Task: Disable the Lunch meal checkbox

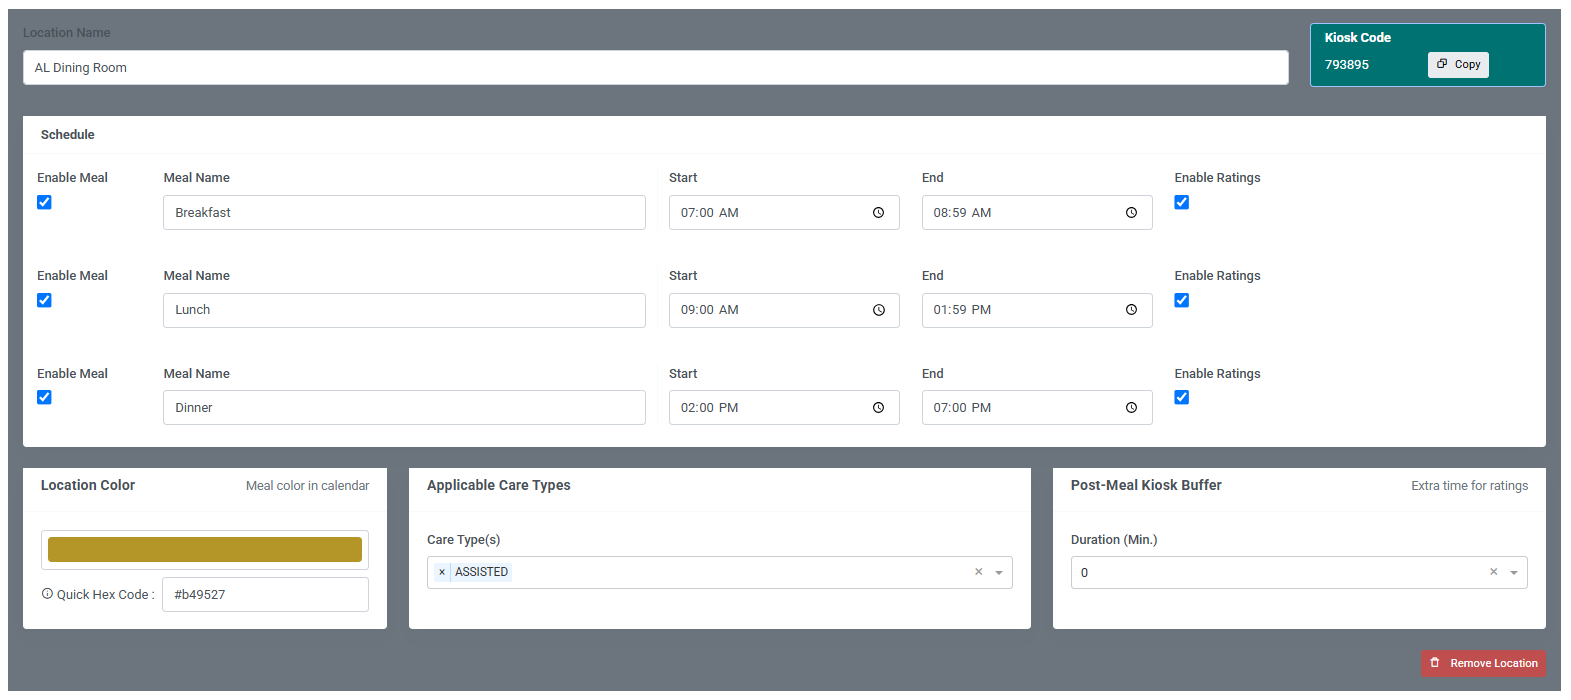Action: pyautogui.click(x=44, y=300)
